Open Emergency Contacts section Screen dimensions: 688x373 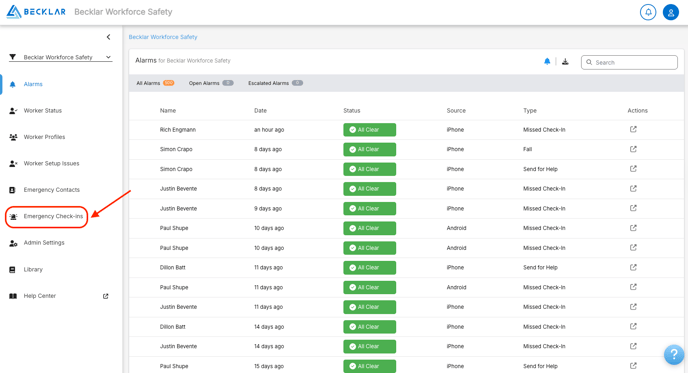click(x=52, y=190)
